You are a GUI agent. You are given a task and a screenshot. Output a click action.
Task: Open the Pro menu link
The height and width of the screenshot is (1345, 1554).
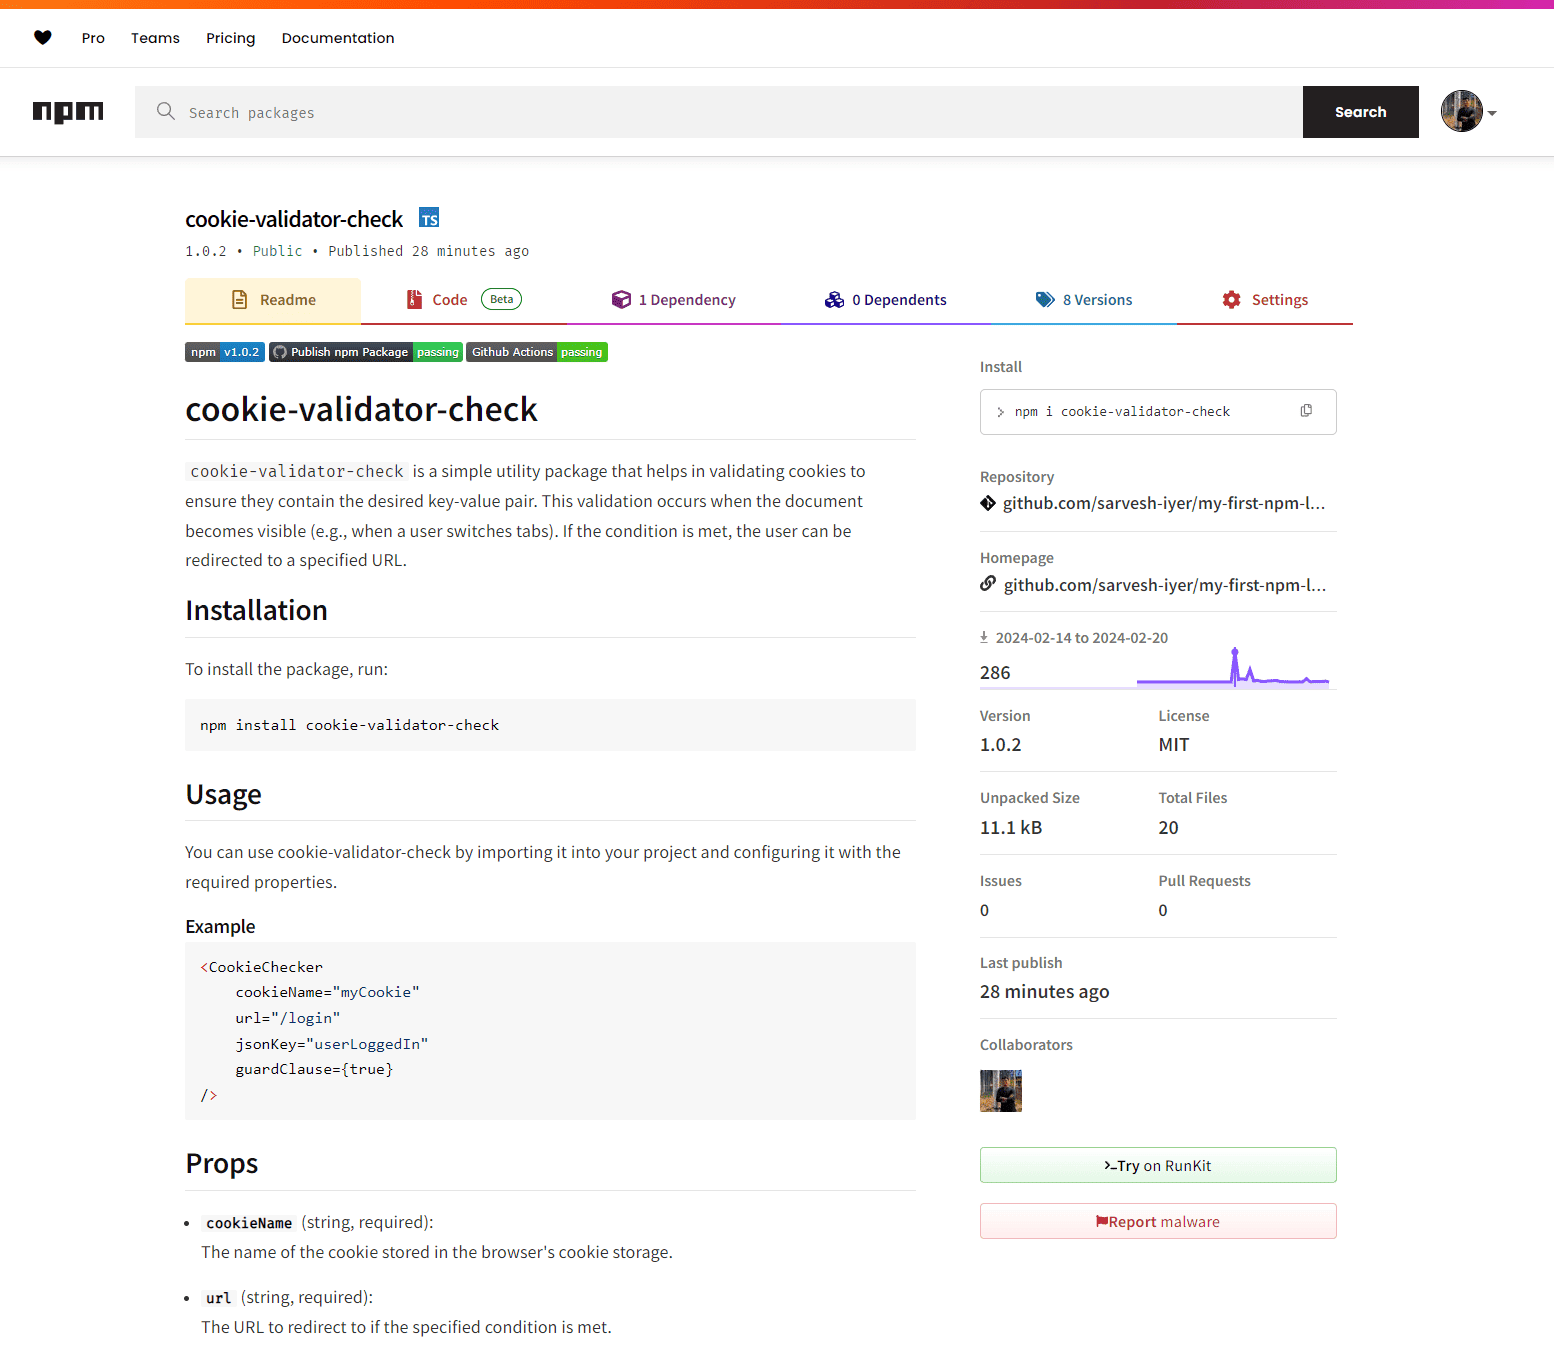click(x=93, y=38)
